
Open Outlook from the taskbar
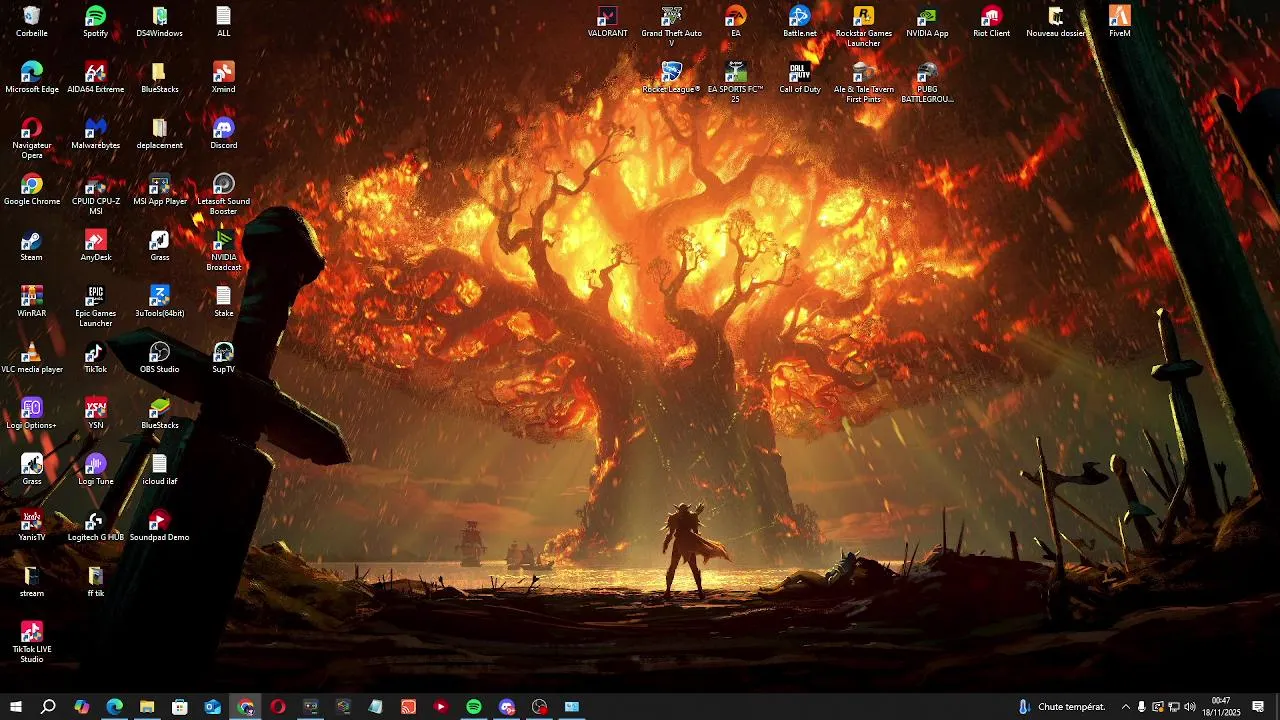click(x=212, y=707)
